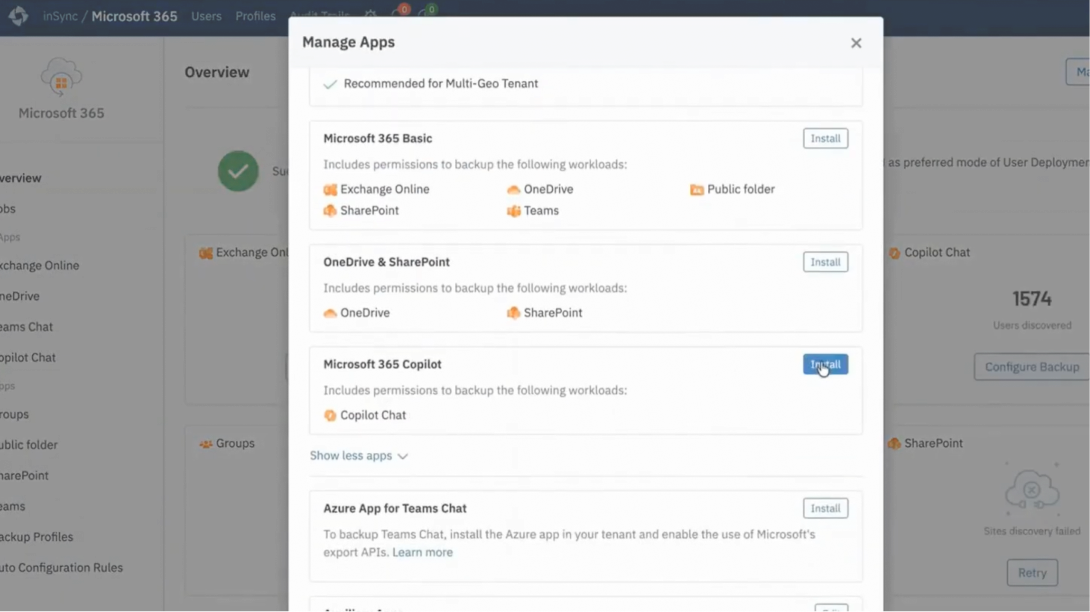Close the Manage Apps dialog

(856, 43)
